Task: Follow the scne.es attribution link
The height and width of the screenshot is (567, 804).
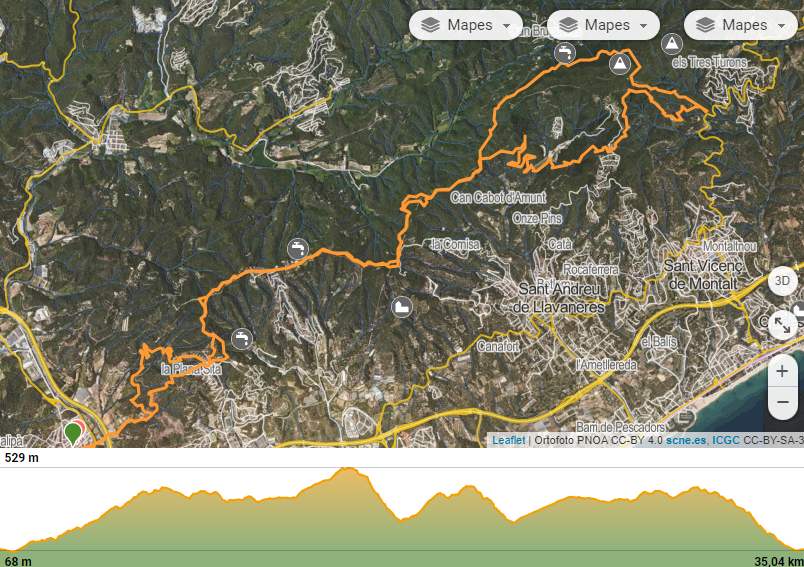Action: 686,440
